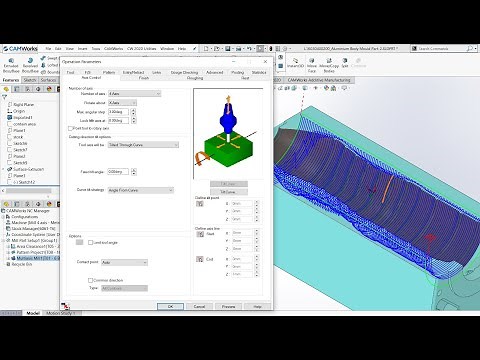Open the Tool axis will be dropdown

coord(143,145)
